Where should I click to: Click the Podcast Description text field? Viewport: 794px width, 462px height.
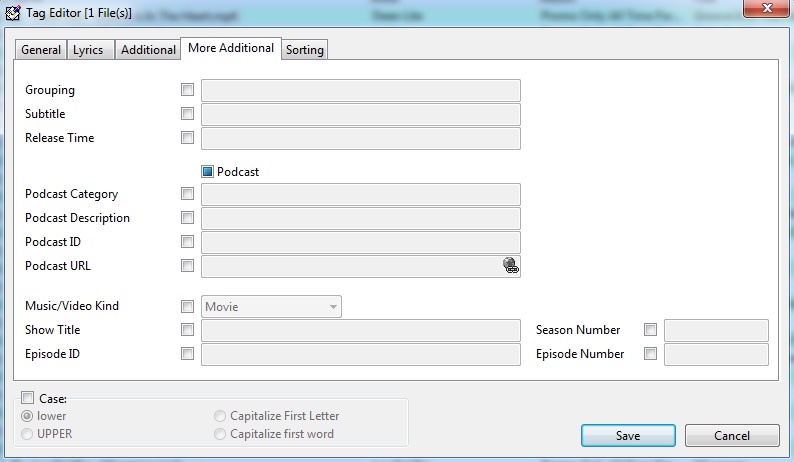click(x=361, y=218)
